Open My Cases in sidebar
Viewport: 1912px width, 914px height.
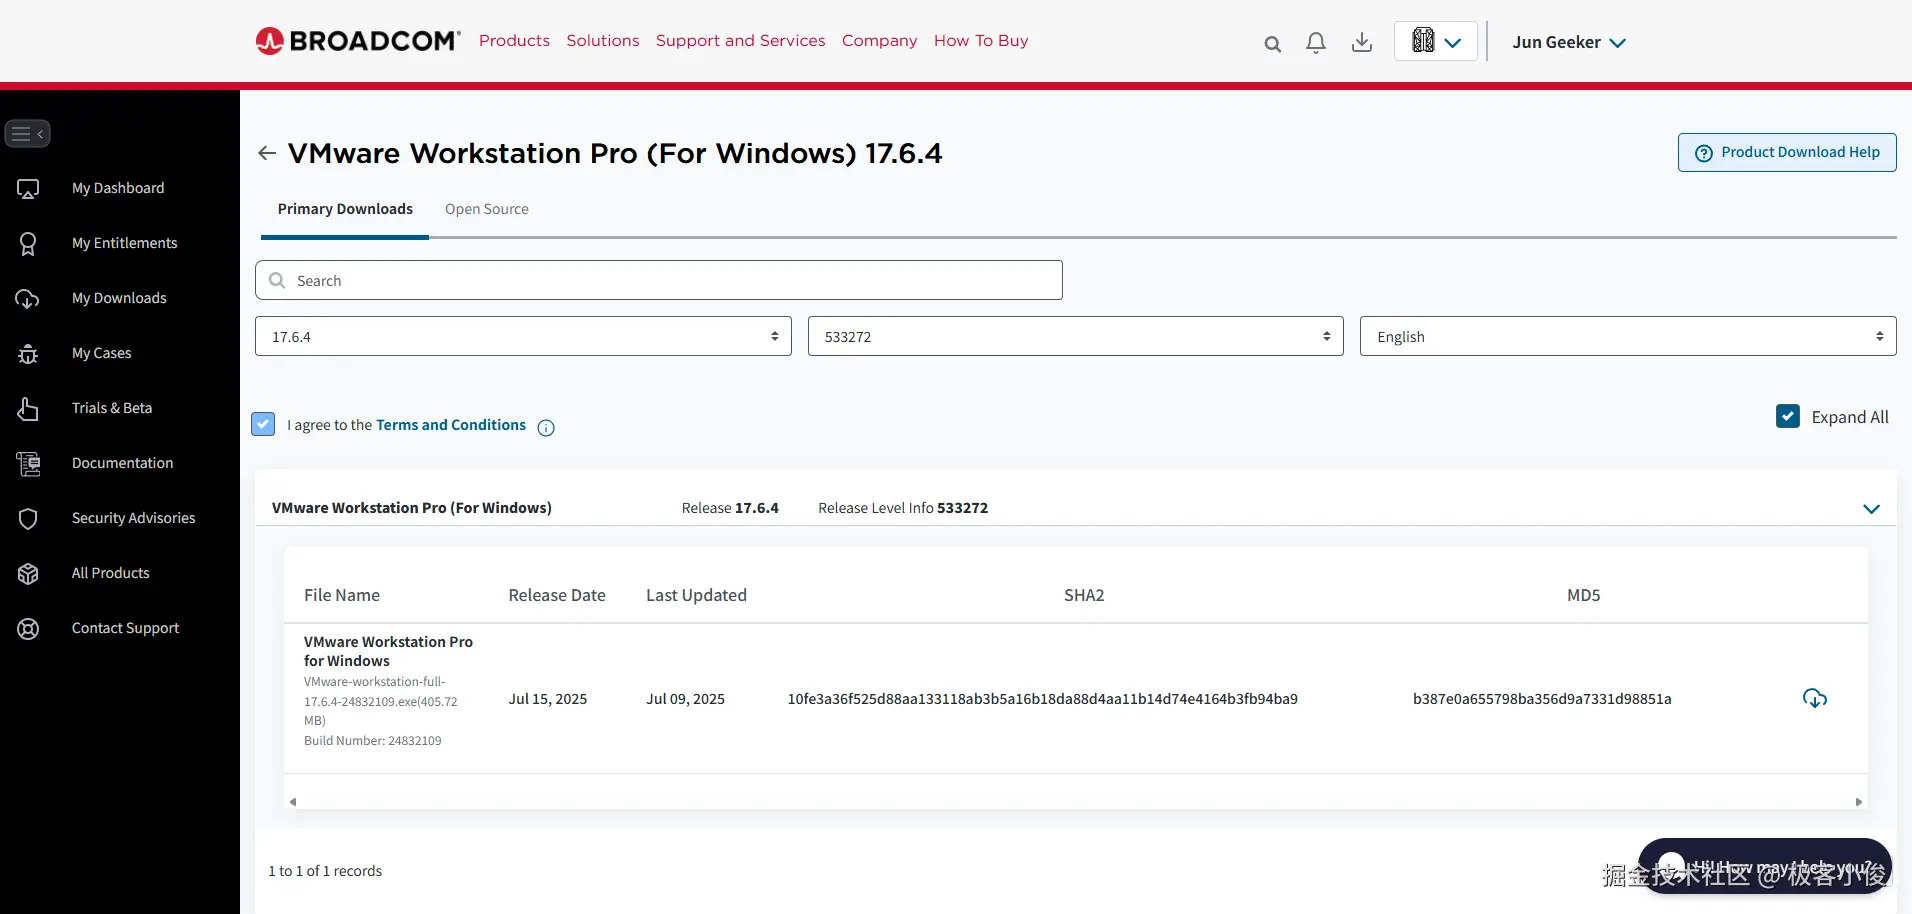coord(101,353)
